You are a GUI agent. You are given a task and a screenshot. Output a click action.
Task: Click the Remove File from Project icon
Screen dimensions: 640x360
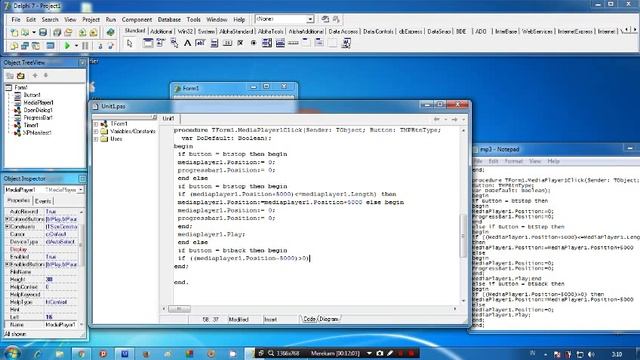[x=93, y=32]
